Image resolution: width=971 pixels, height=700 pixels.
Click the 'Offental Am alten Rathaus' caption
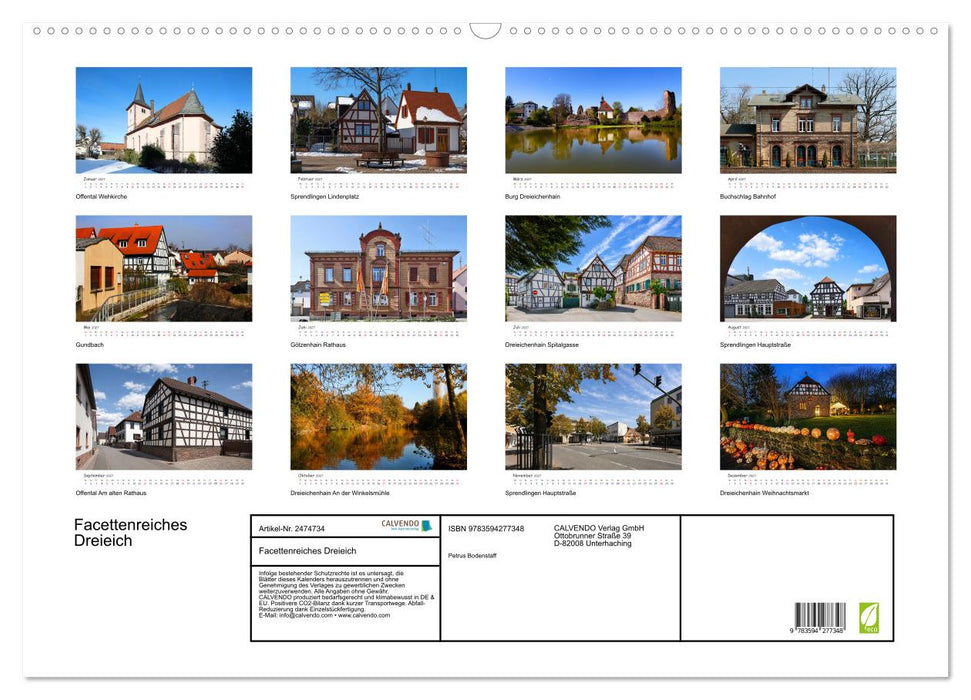[111, 493]
